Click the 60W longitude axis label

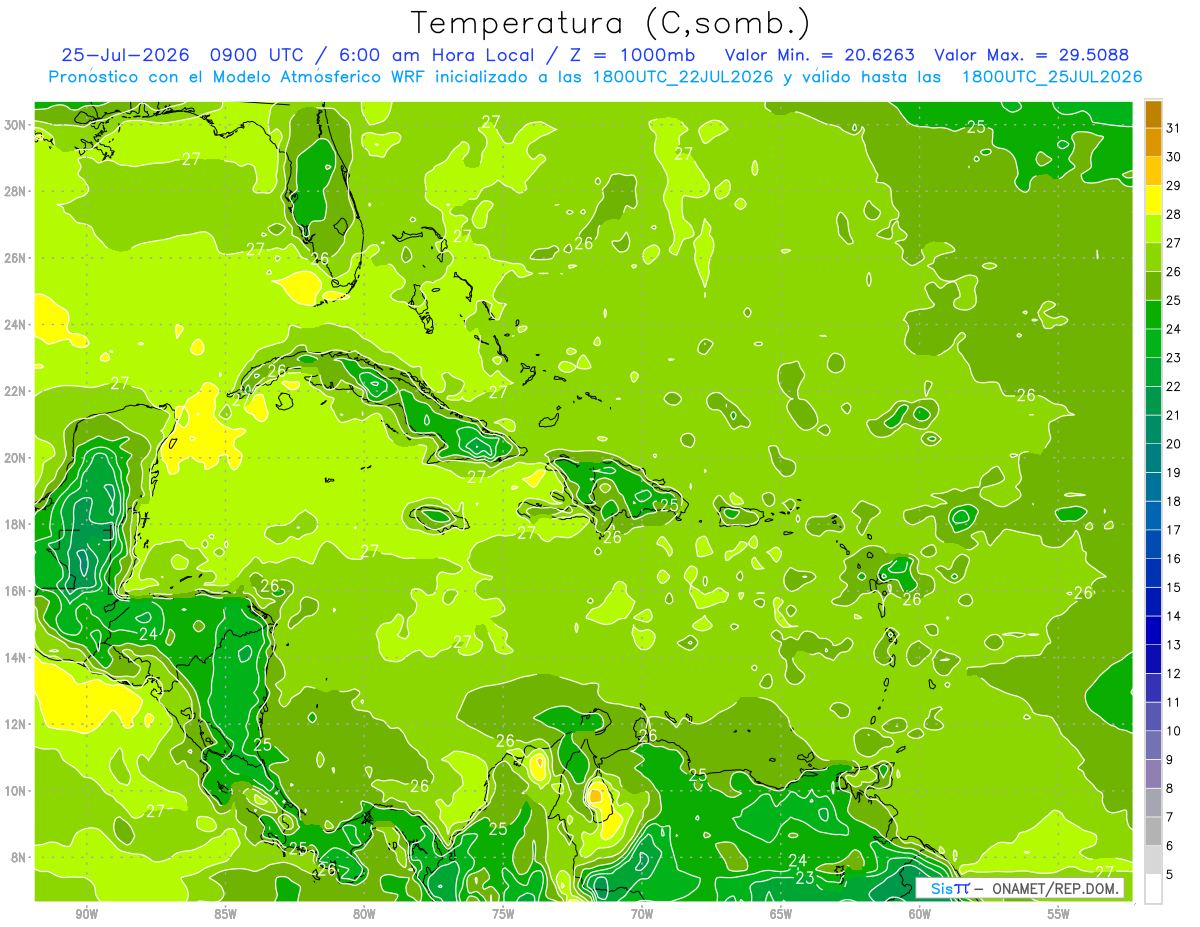tap(920, 914)
